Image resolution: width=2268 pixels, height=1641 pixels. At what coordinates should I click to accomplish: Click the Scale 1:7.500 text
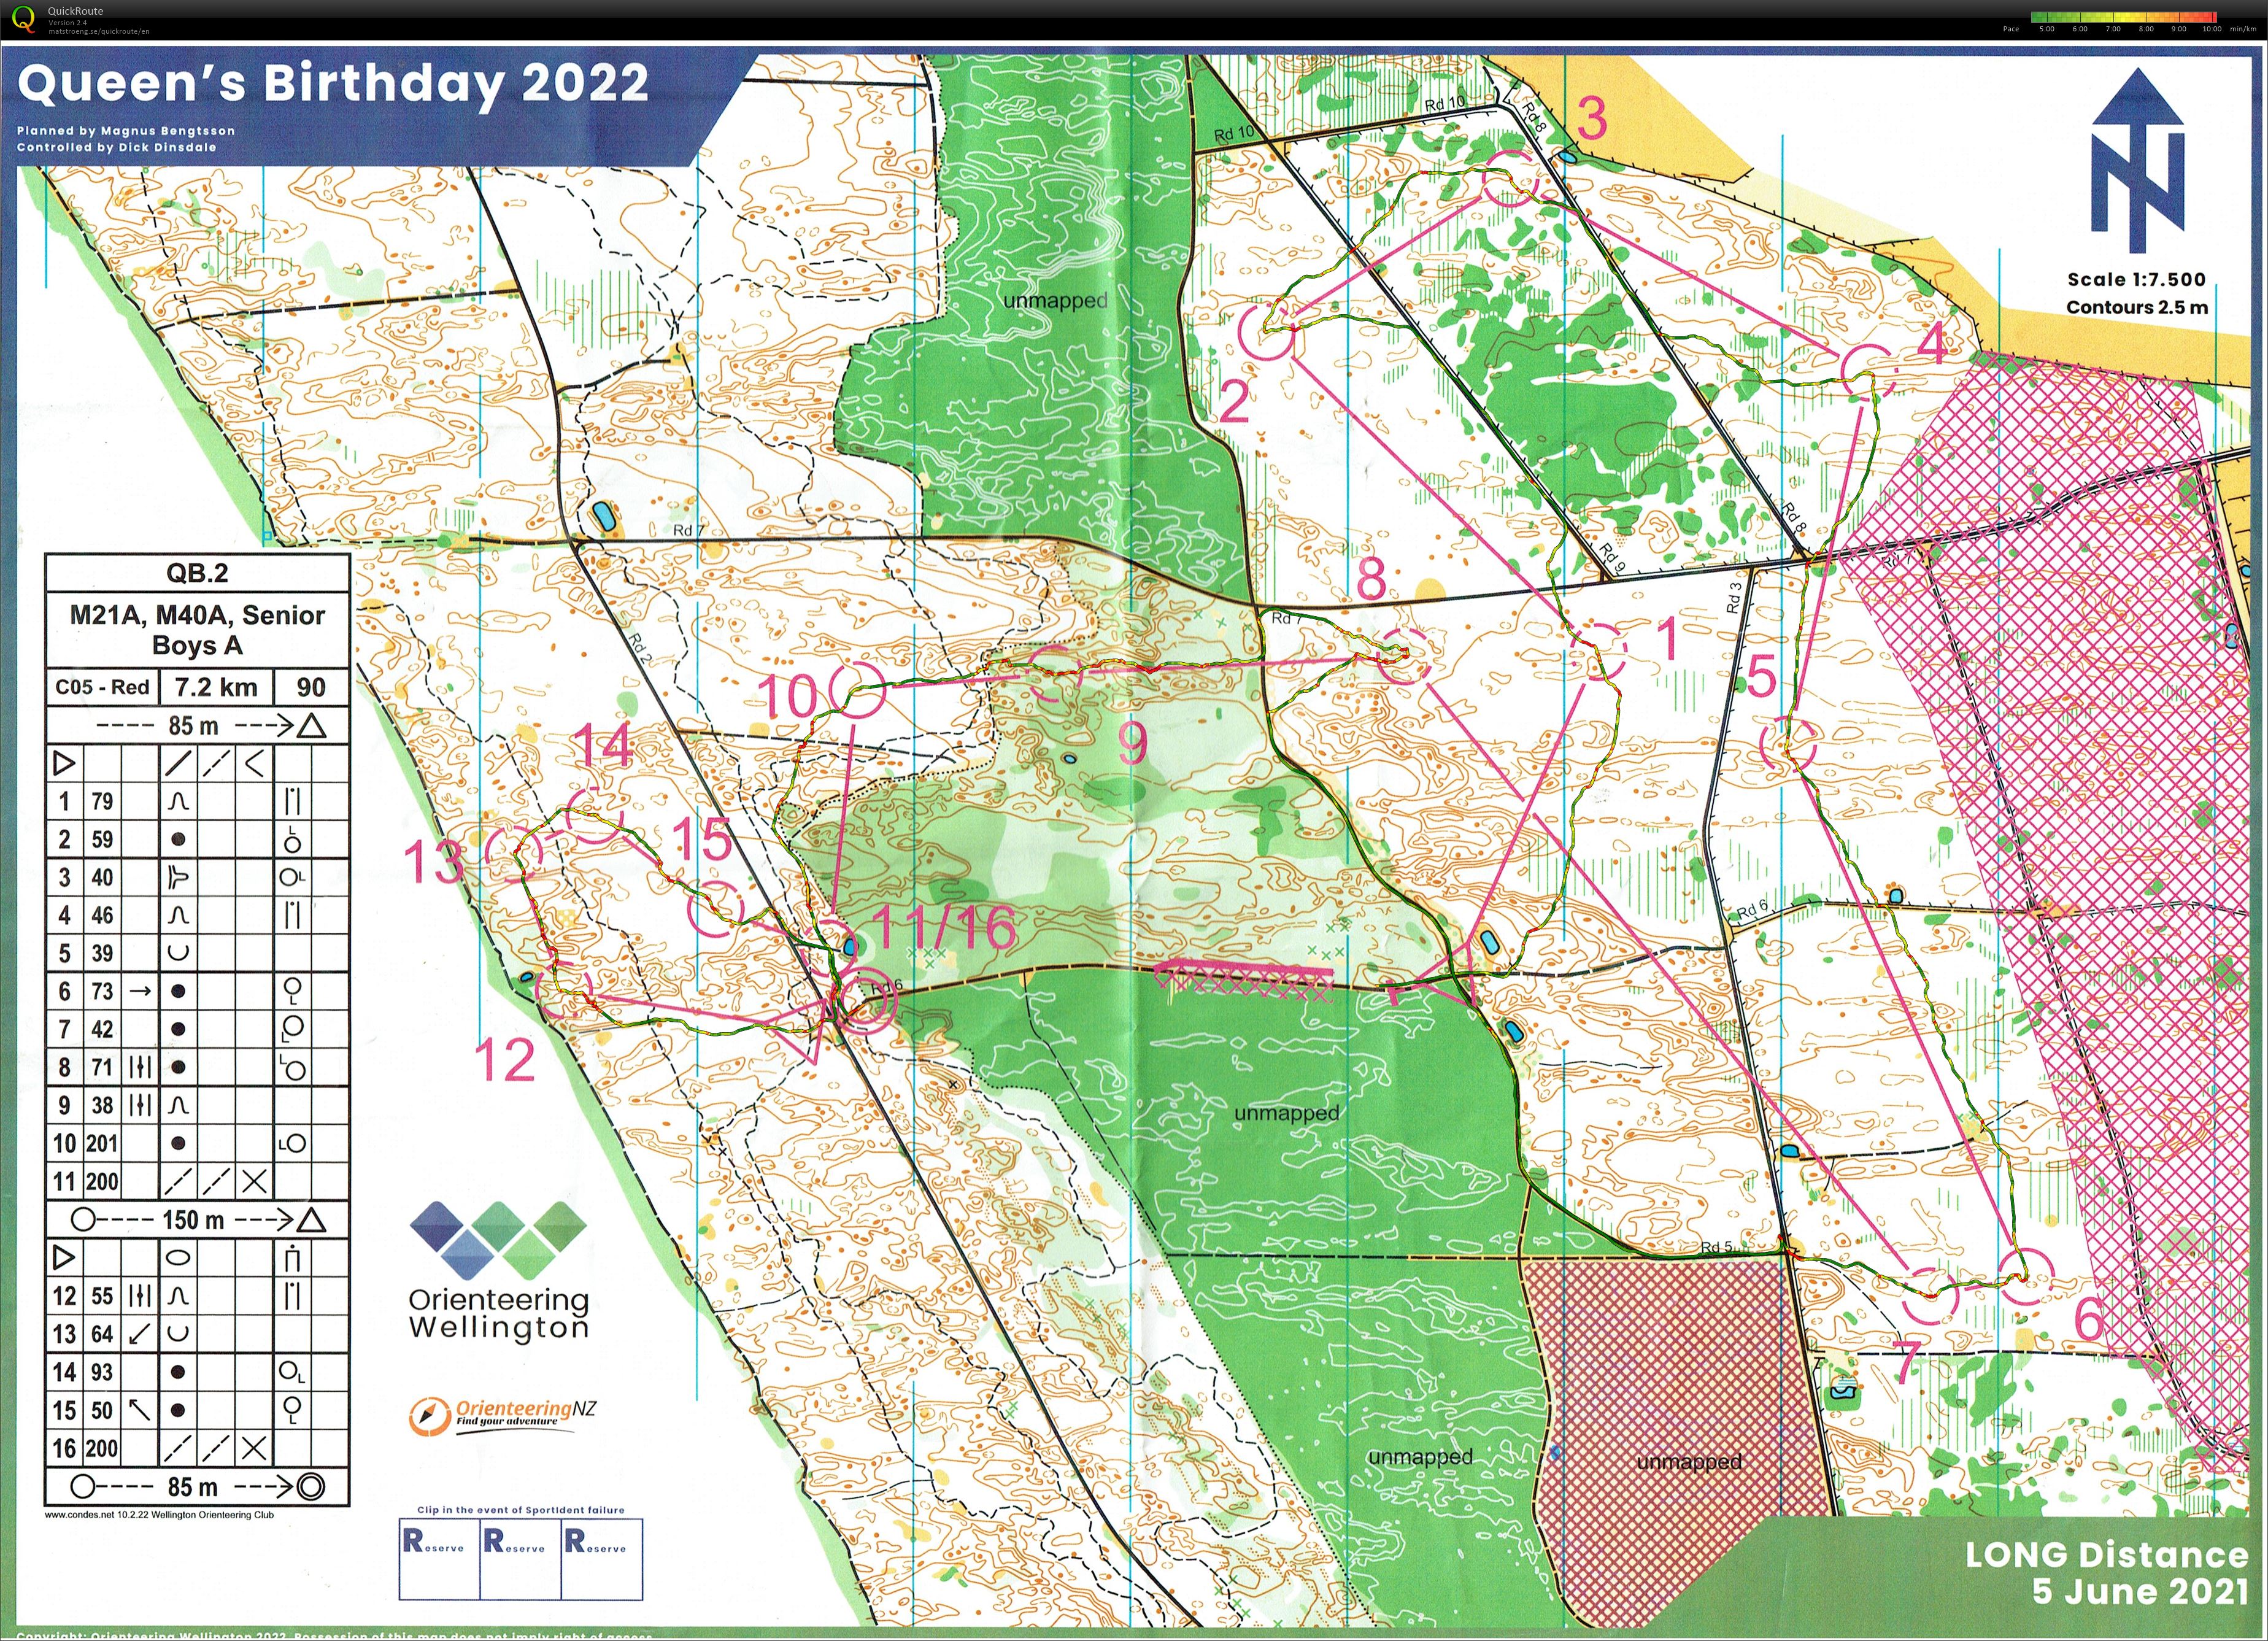click(2136, 279)
